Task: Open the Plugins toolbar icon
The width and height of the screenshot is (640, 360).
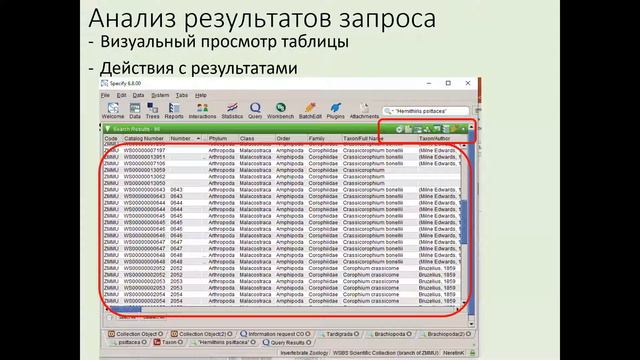Action: coord(336,111)
